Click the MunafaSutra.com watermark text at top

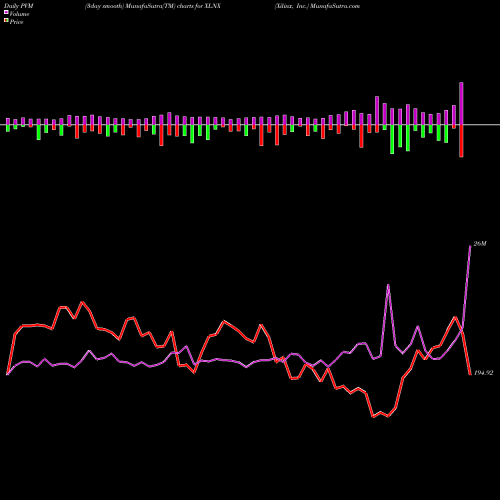click(x=335, y=6)
